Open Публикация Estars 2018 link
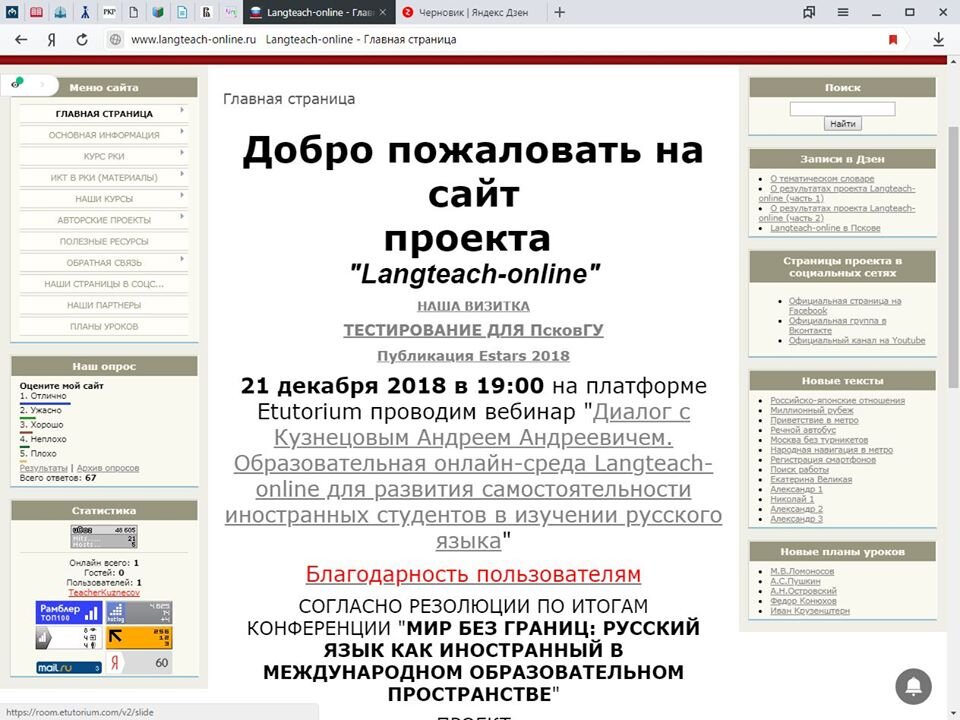960x720 pixels. coord(473,356)
